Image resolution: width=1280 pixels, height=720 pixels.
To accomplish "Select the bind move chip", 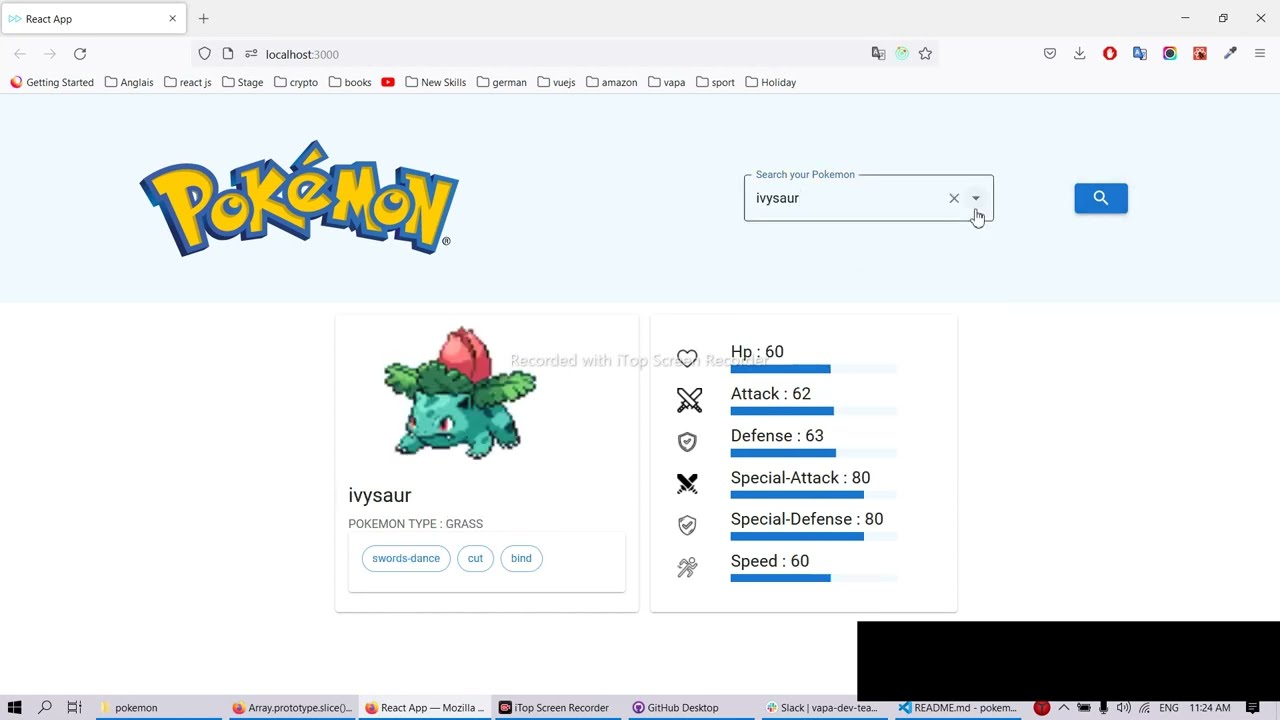I will point(521,558).
